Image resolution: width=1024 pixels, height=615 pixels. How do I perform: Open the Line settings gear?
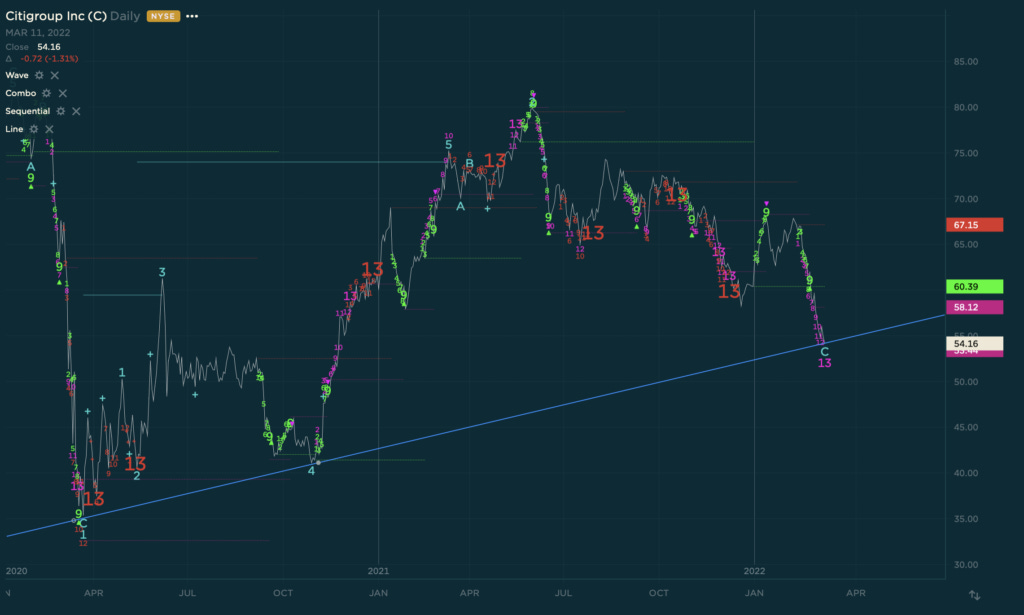coord(34,129)
